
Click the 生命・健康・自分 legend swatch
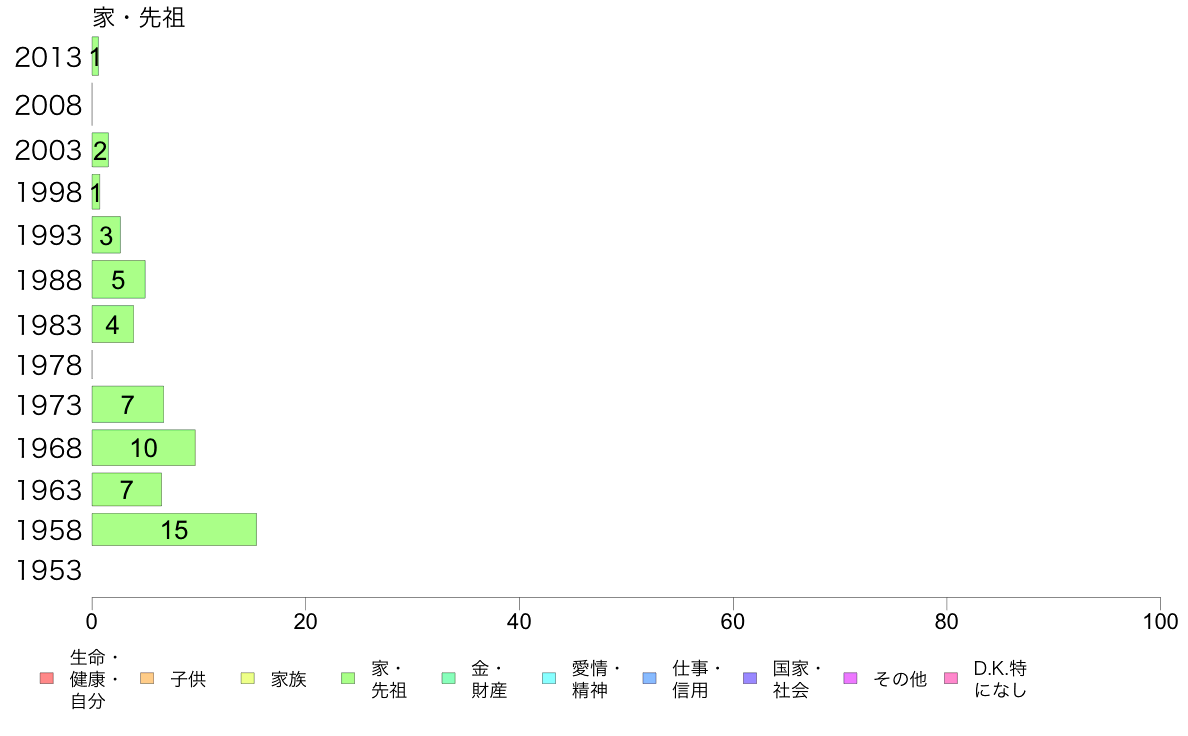coord(47,678)
